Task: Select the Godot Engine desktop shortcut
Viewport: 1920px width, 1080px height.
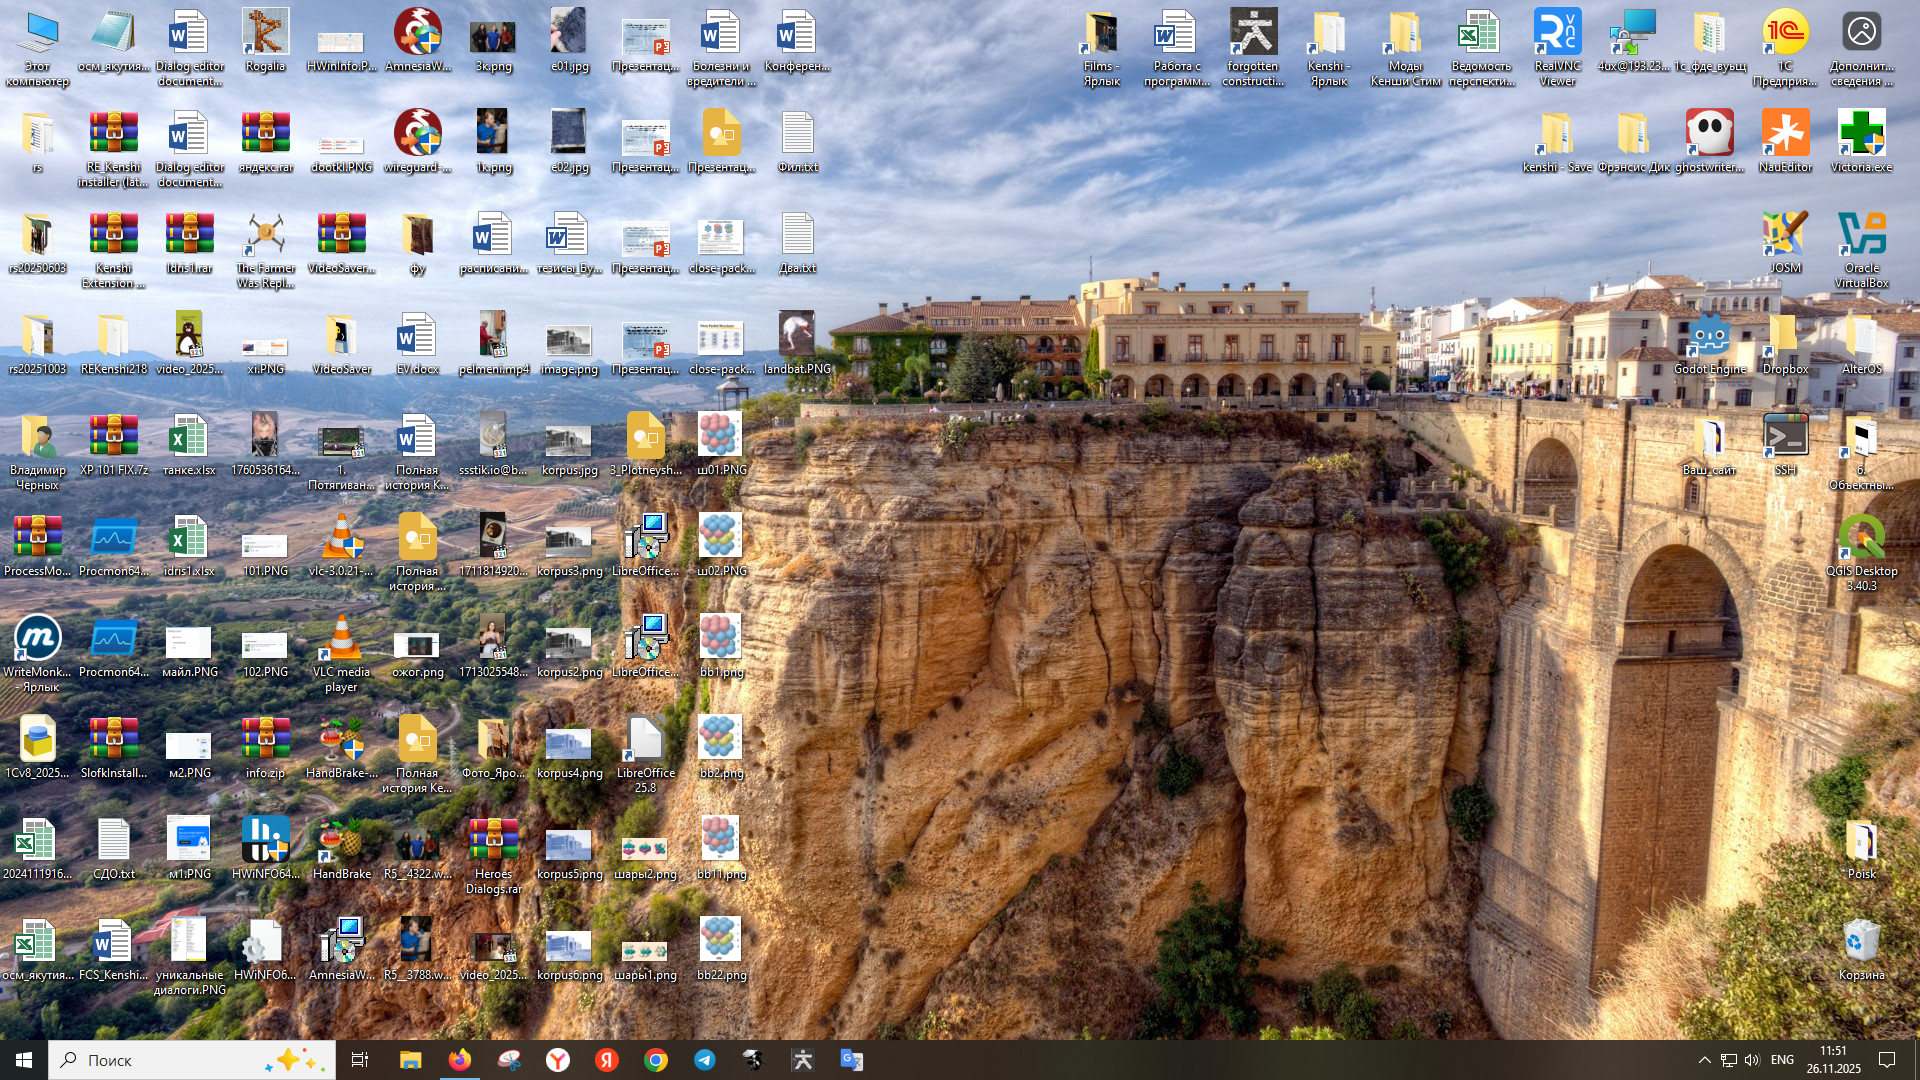Action: [x=1710, y=341]
